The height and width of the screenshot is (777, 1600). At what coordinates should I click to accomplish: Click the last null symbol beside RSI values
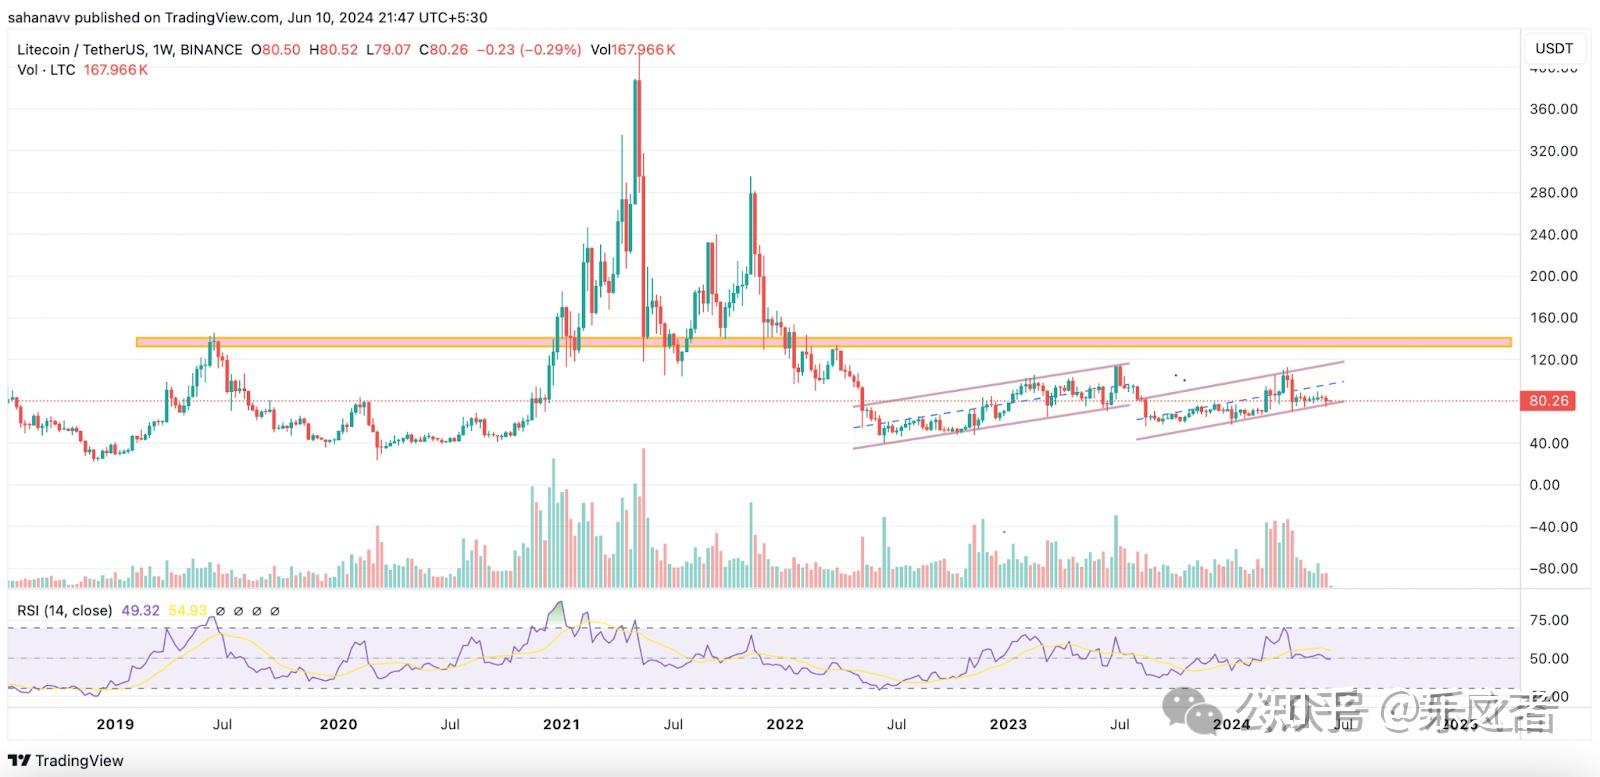(x=275, y=610)
